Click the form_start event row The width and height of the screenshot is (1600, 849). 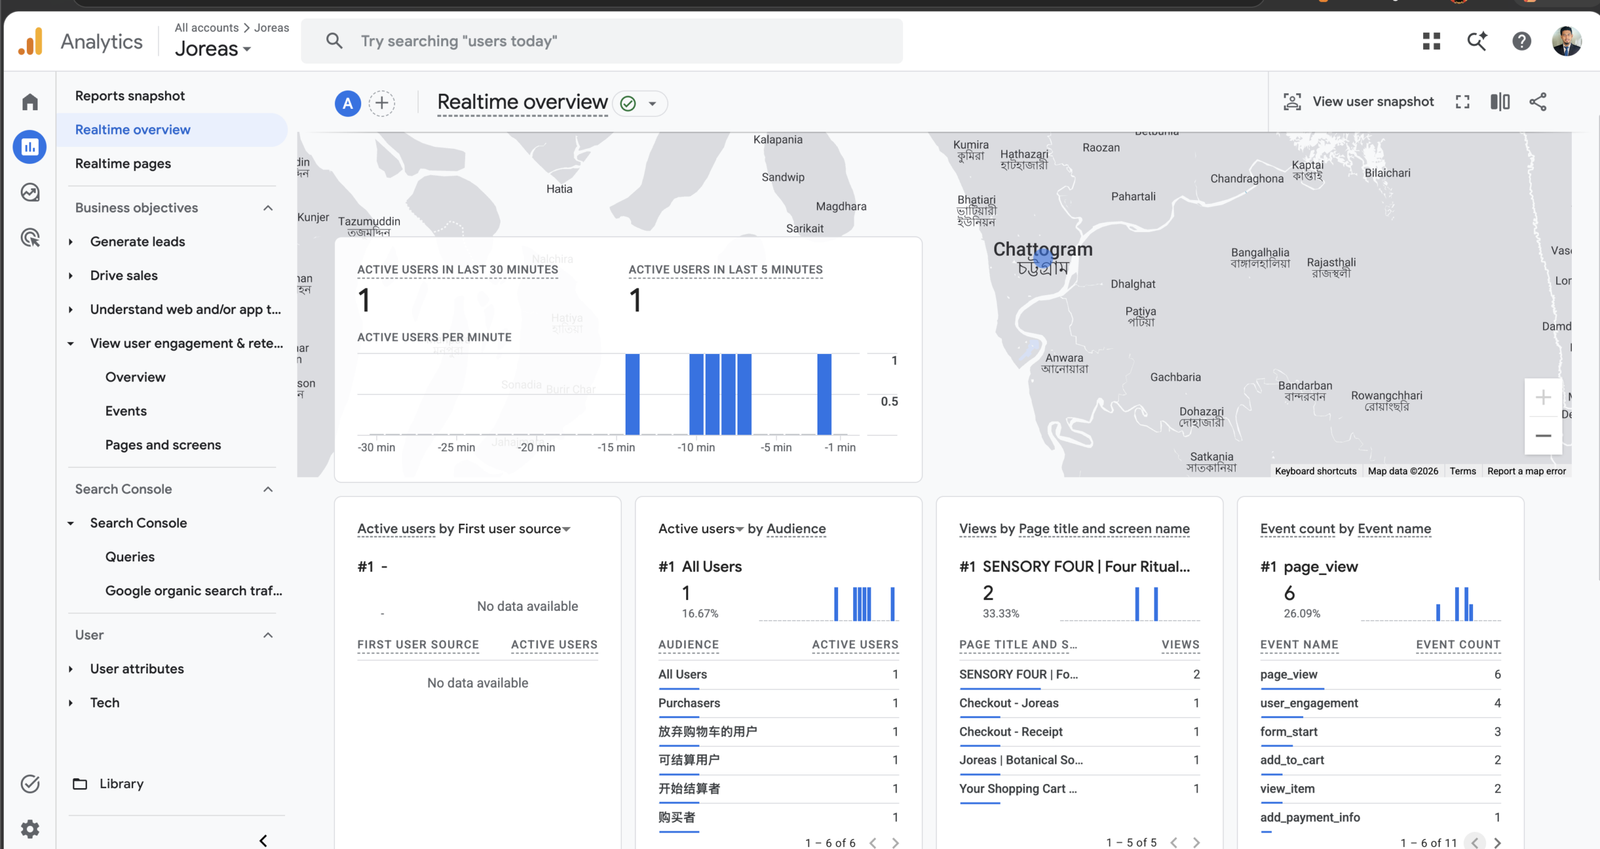click(1380, 732)
